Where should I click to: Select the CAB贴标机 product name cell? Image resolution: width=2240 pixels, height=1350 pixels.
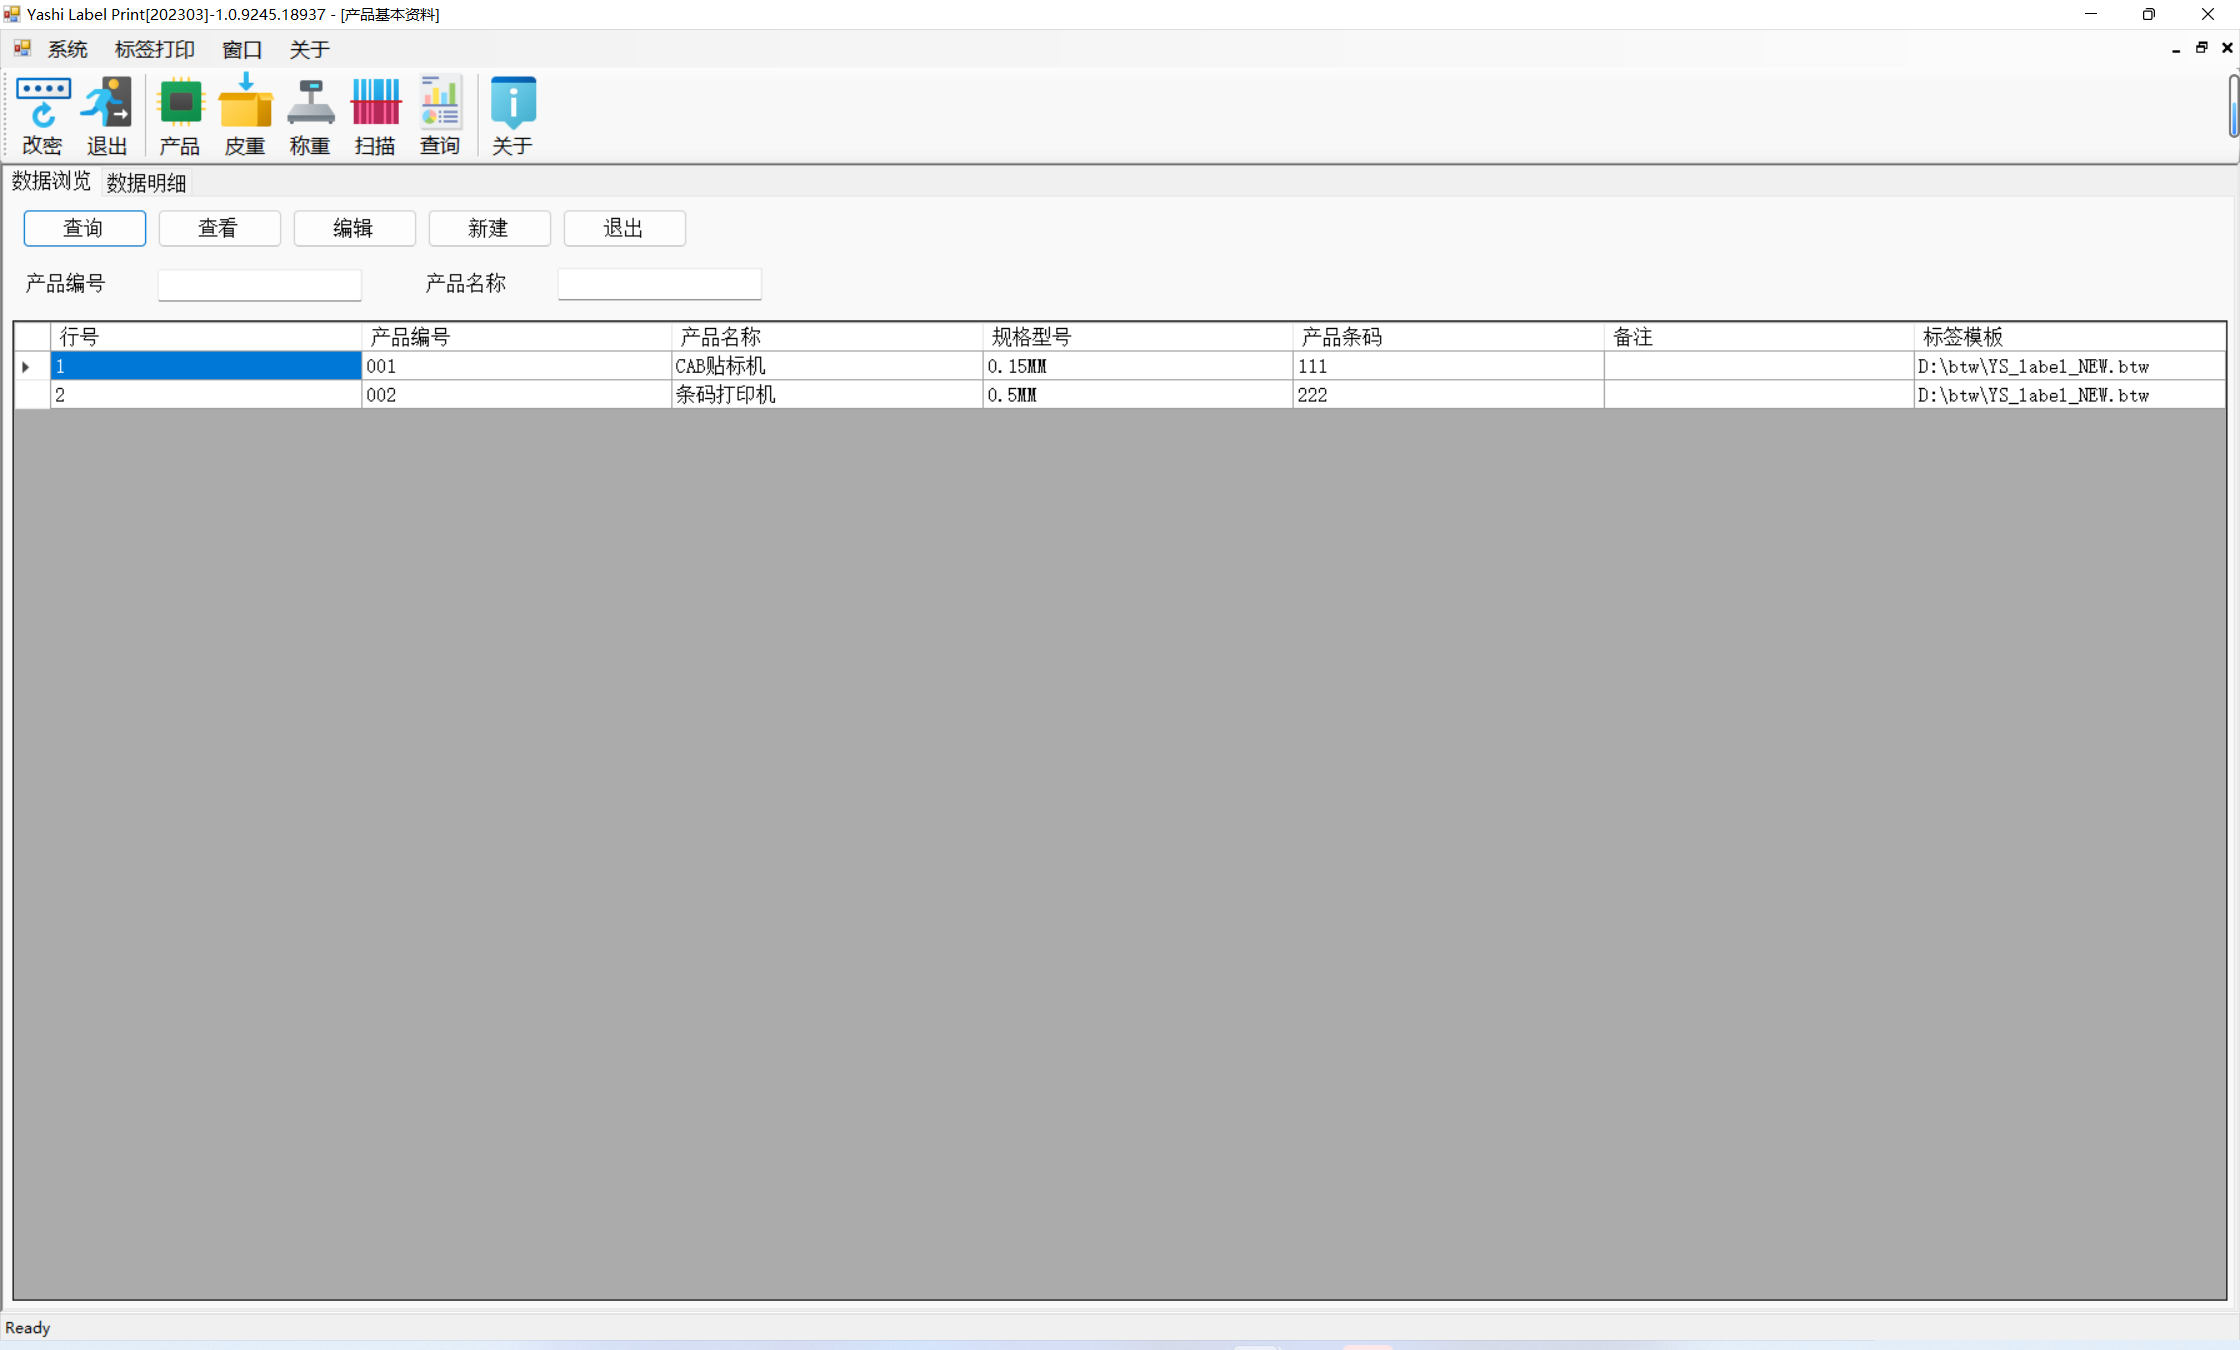click(827, 366)
